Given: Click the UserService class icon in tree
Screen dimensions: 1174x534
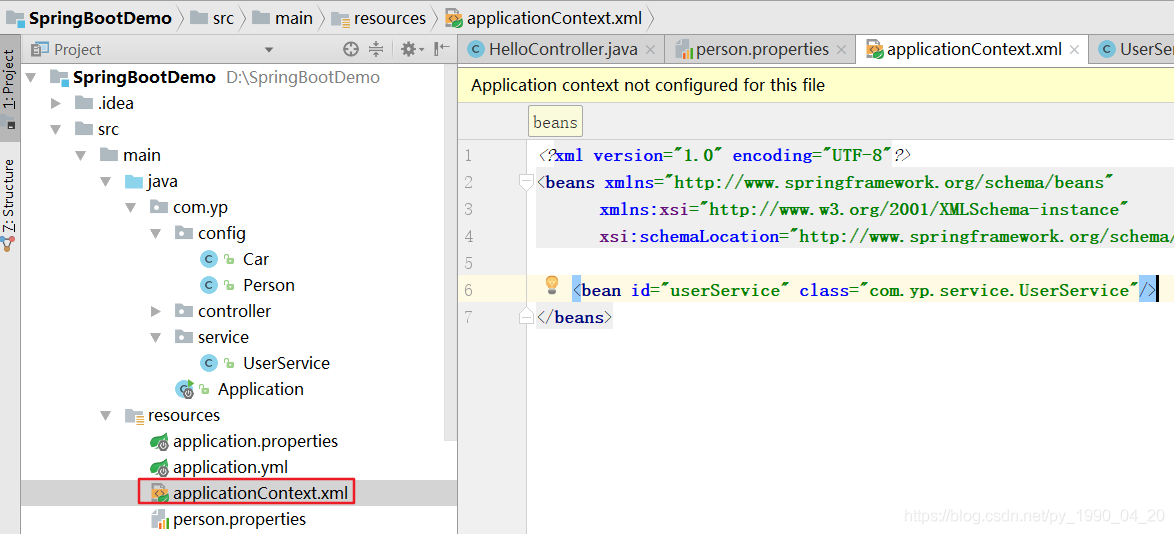Looking at the screenshot, I should coord(209,363).
